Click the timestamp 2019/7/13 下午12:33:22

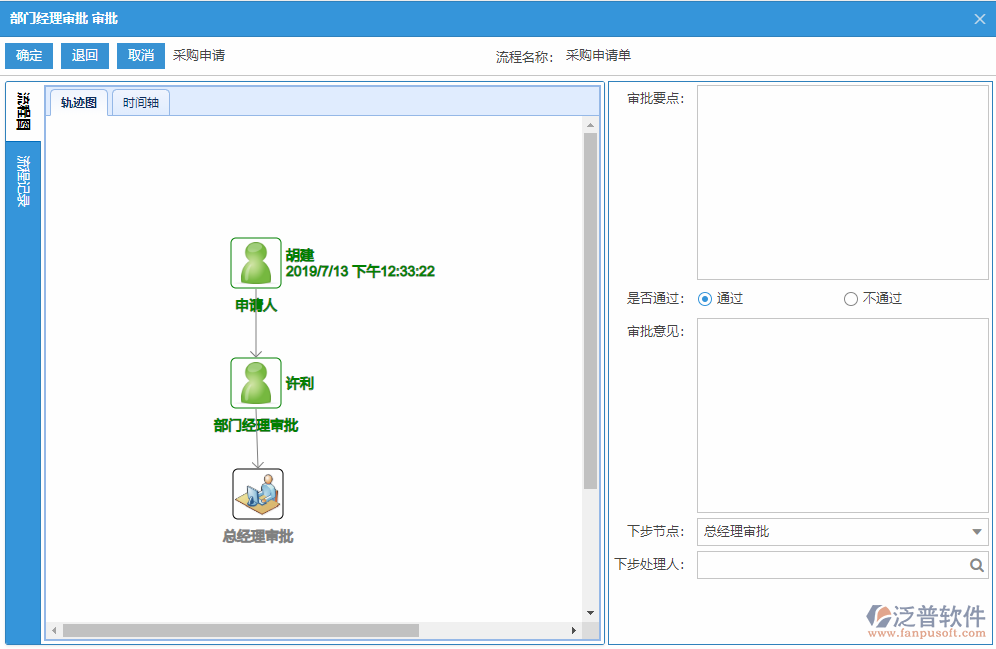(360, 272)
